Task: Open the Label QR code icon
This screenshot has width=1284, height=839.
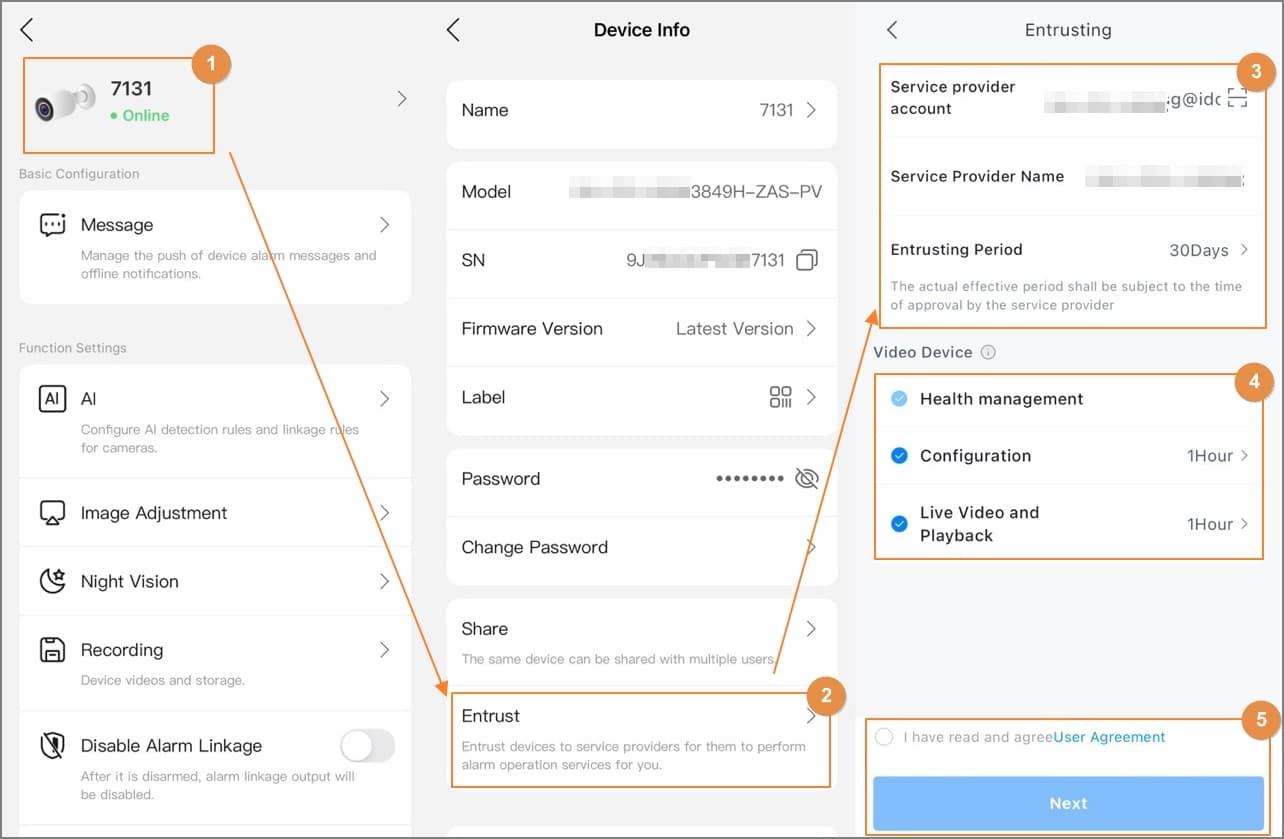Action: (x=780, y=397)
